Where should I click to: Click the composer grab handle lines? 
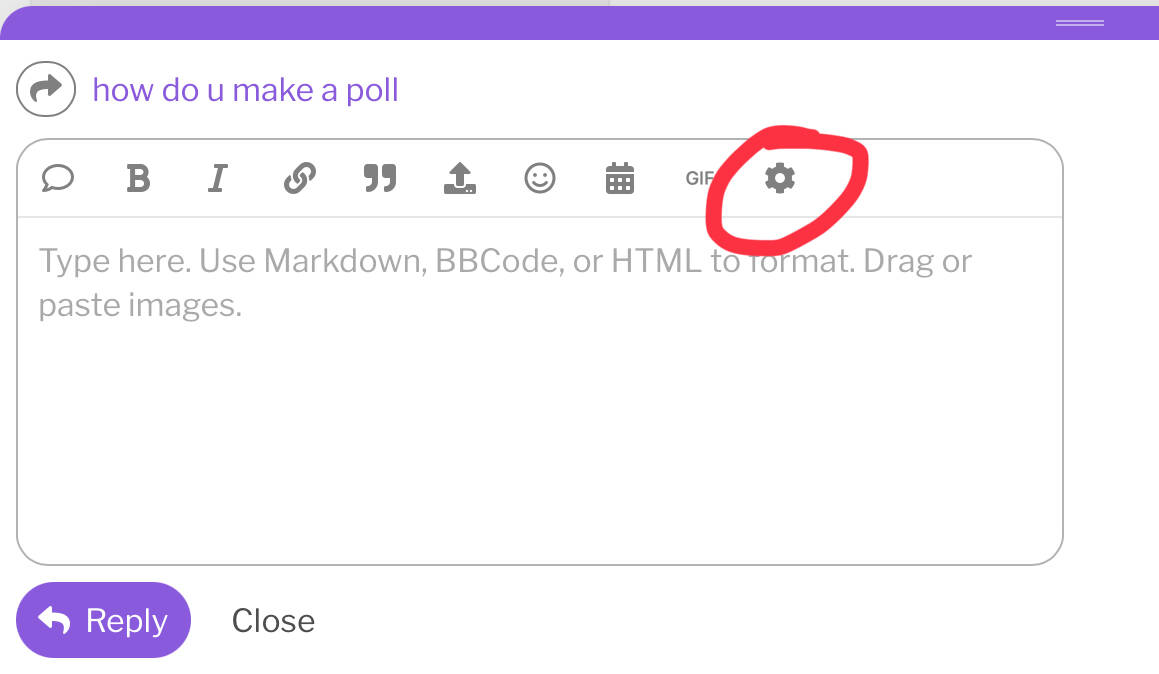[1079, 23]
